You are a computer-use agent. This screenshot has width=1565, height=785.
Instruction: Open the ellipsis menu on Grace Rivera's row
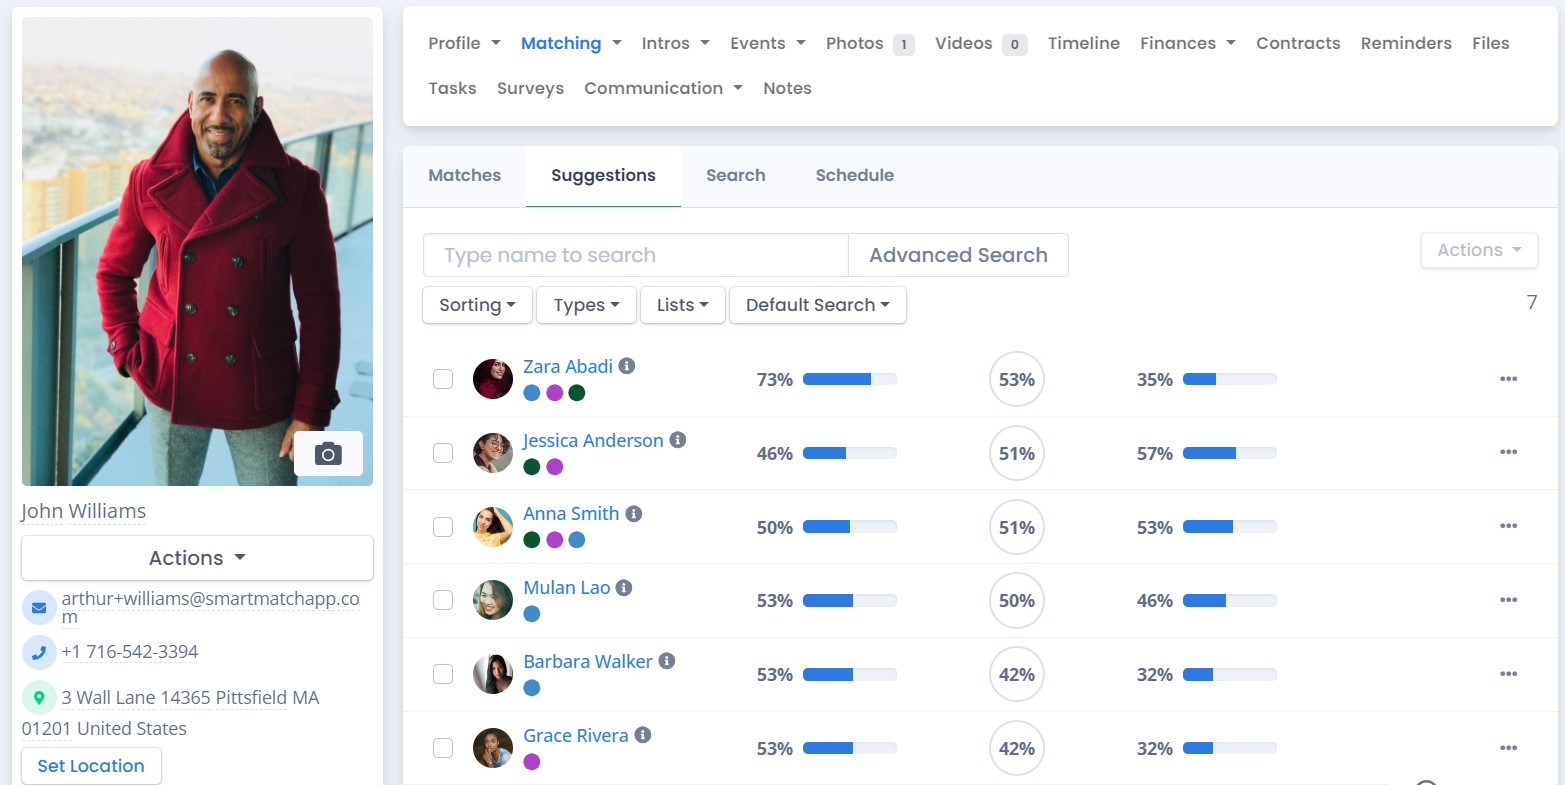[1508, 747]
